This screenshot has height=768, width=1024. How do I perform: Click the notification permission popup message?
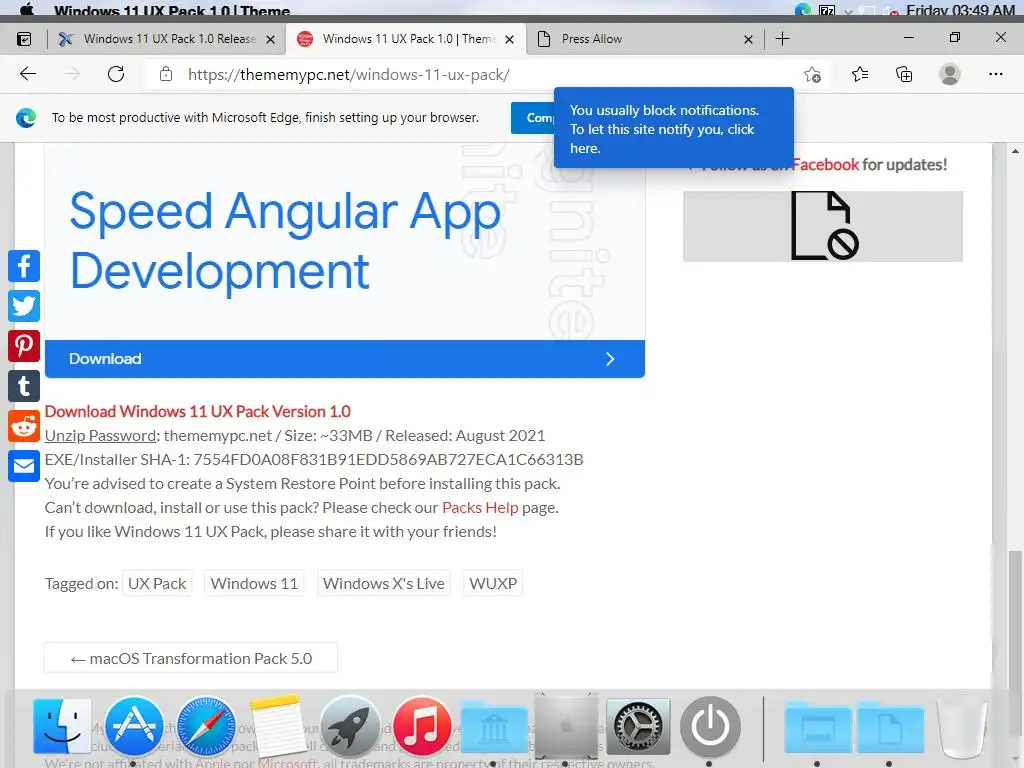click(x=673, y=129)
